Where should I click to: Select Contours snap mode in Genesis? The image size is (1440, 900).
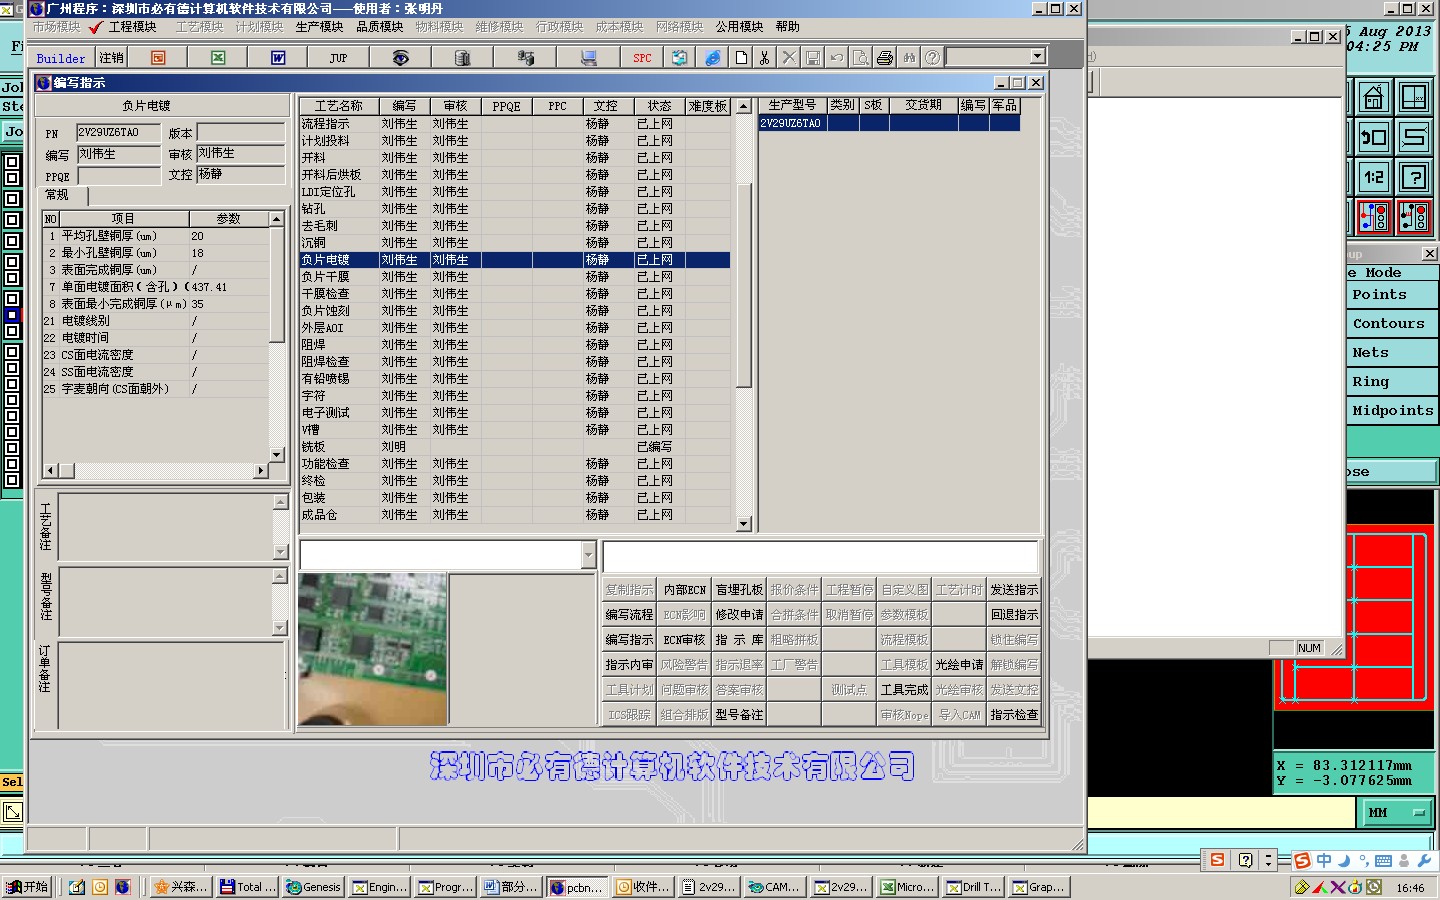pyautogui.click(x=1392, y=324)
